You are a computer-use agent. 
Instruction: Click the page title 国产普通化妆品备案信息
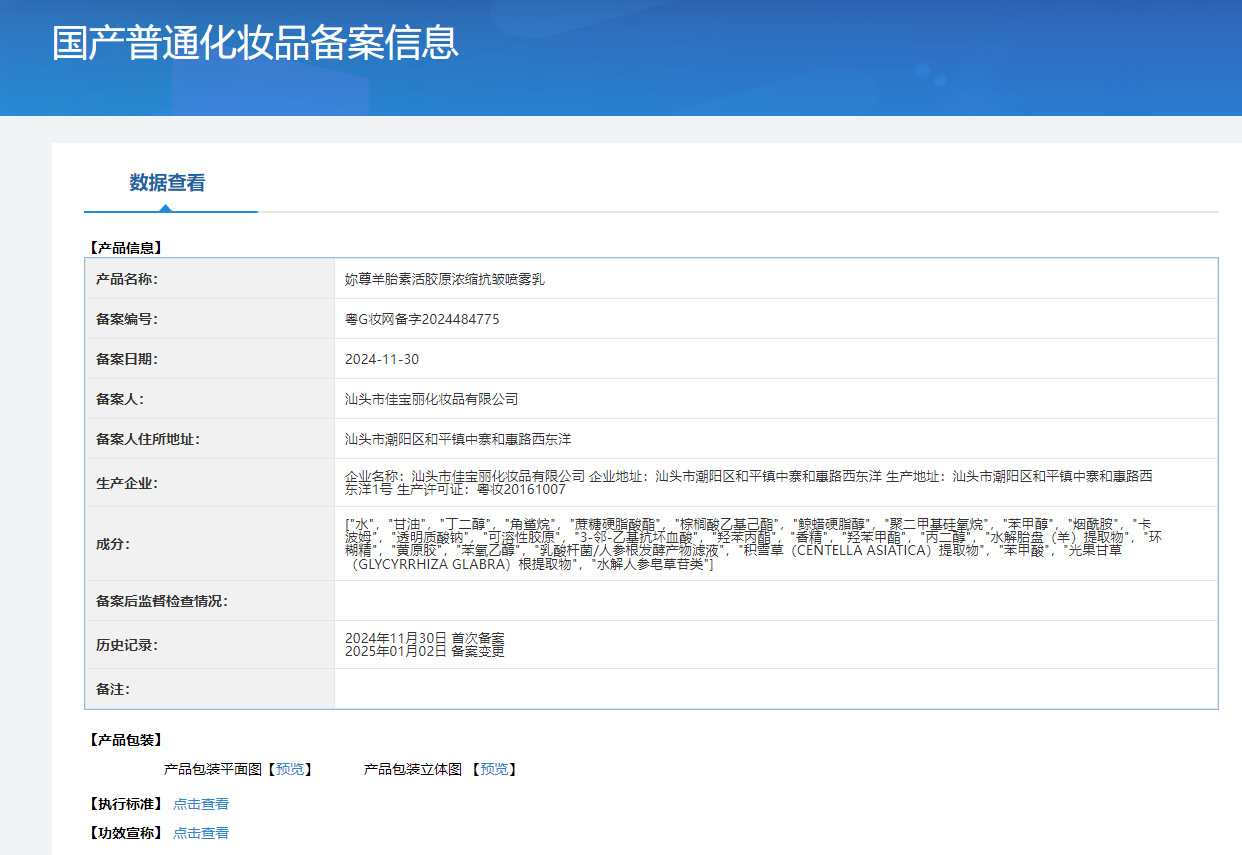(255, 43)
